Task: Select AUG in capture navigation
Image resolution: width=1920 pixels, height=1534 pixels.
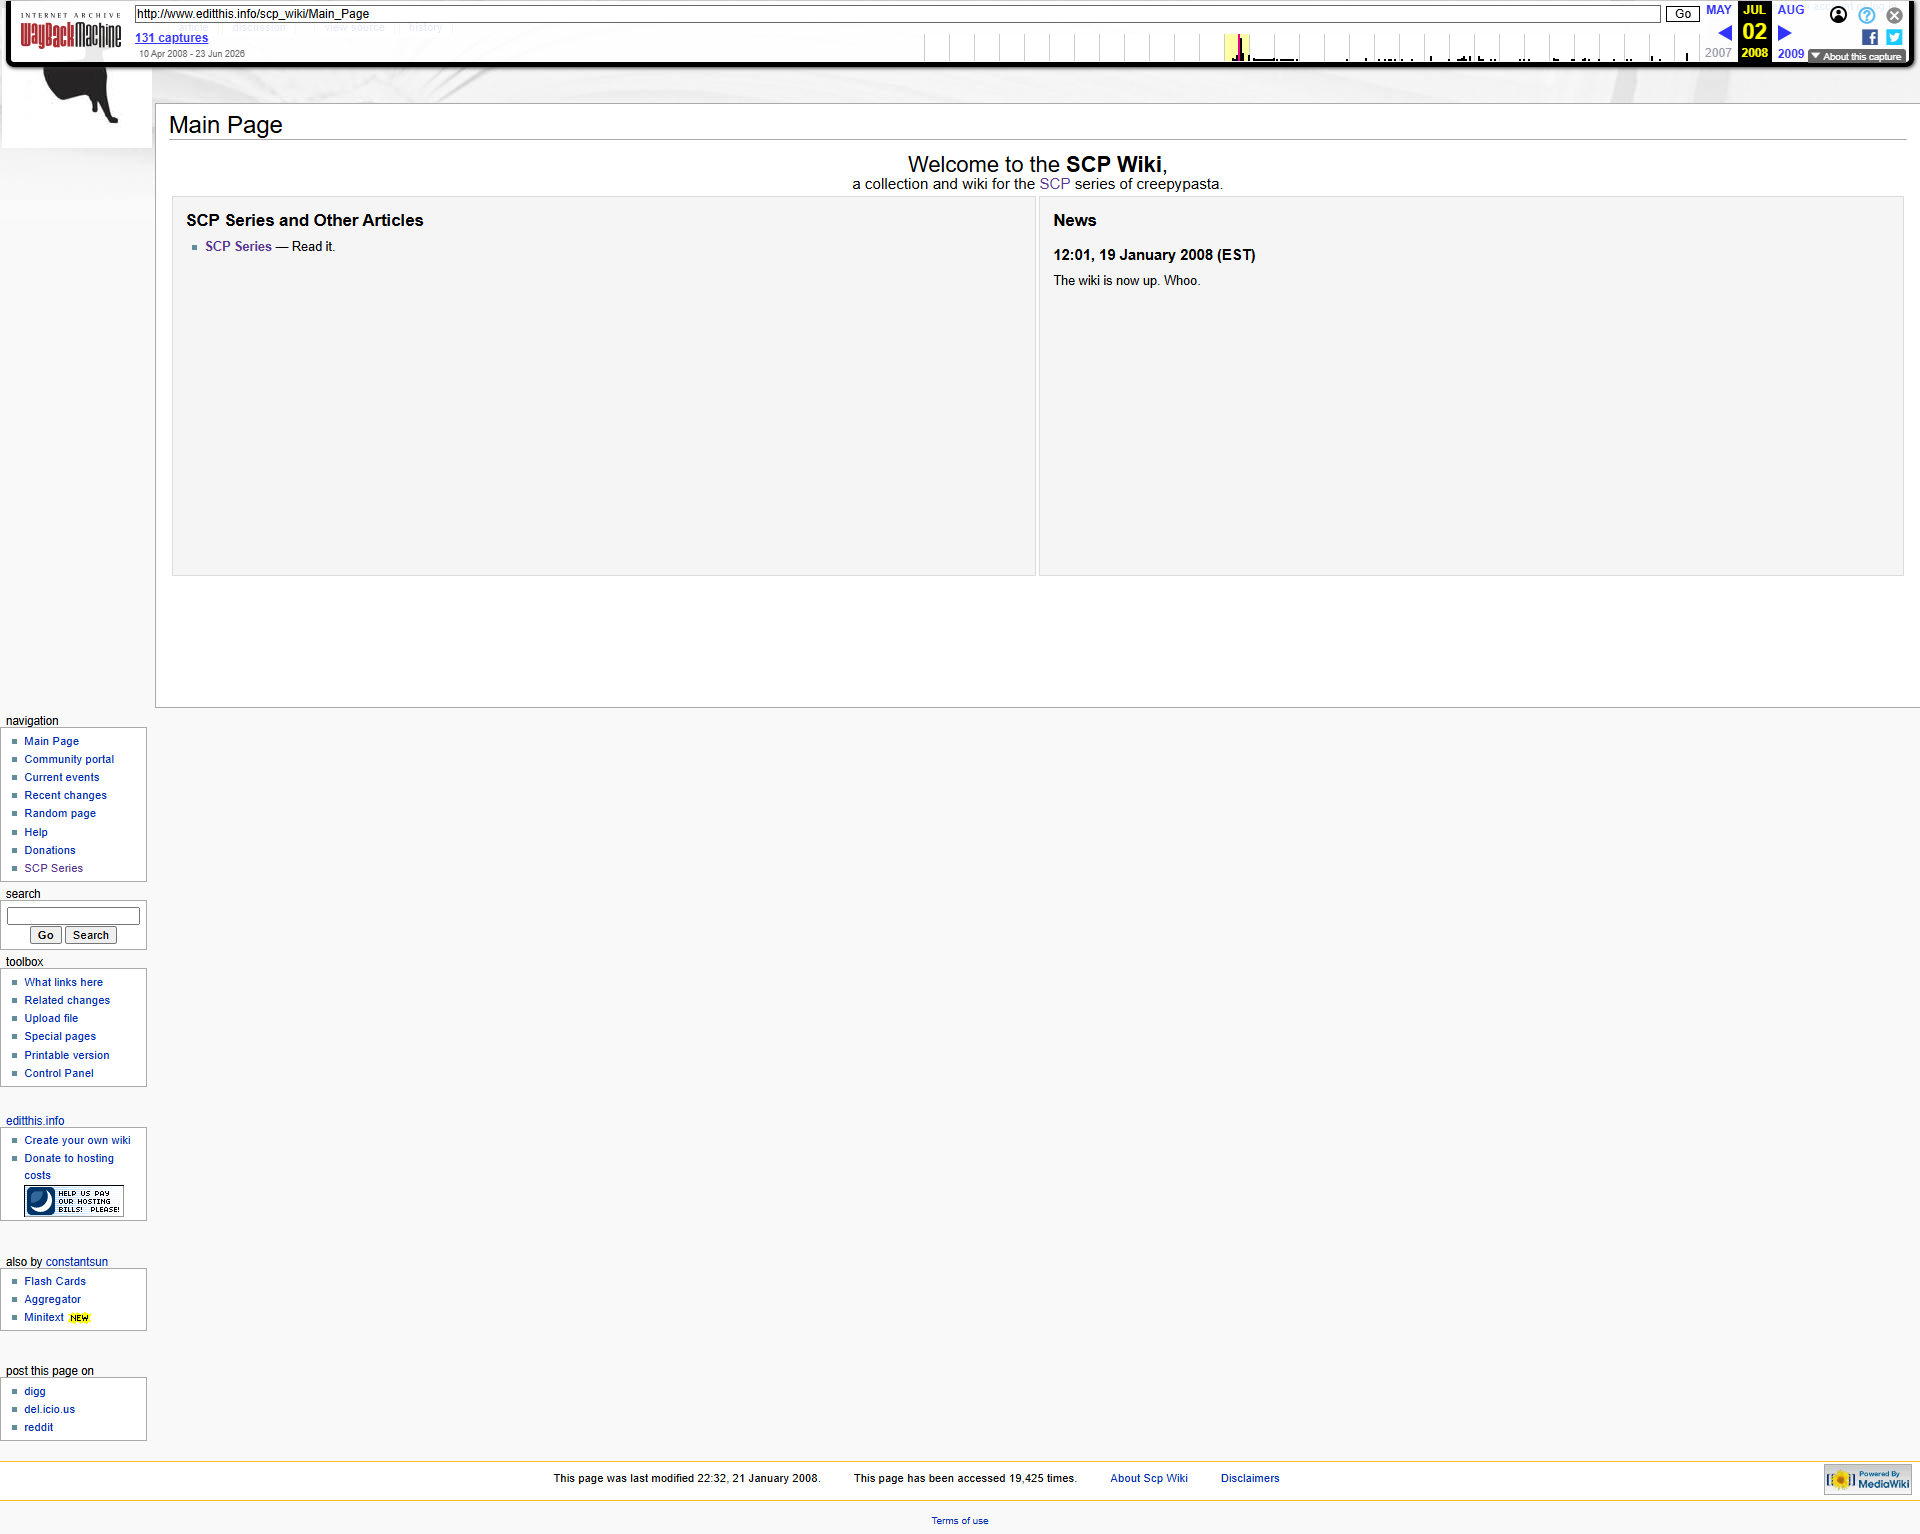Action: [1791, 10]
